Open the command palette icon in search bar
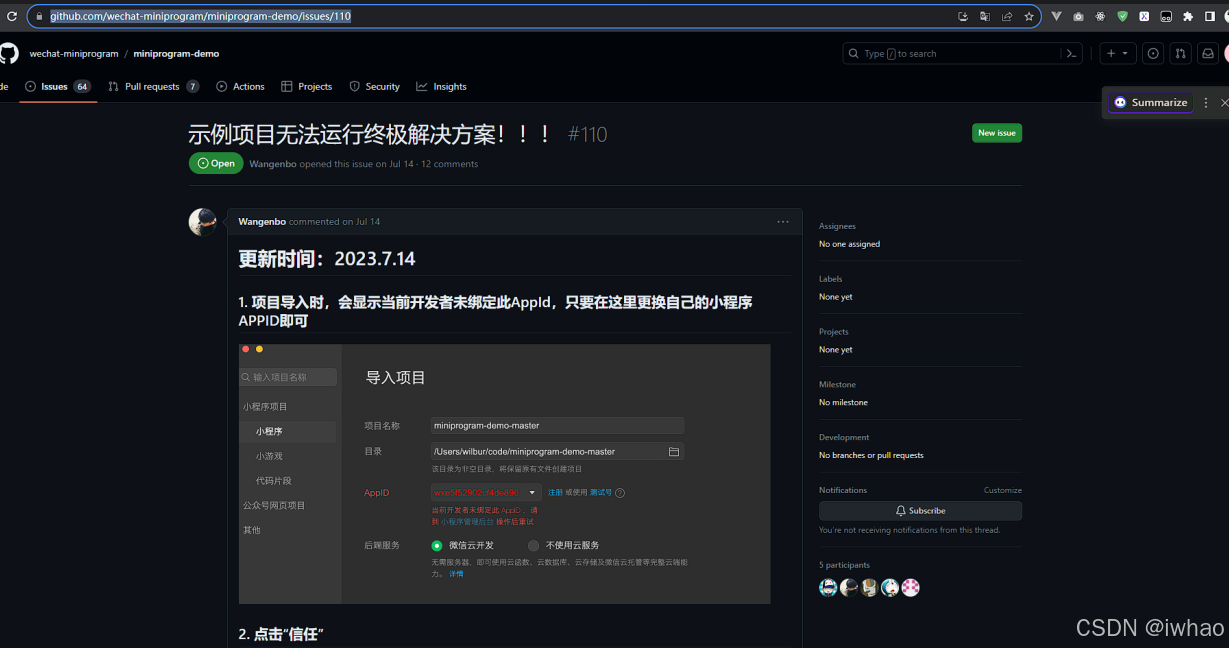The image size is (1229, 648). coord(1071,53)
